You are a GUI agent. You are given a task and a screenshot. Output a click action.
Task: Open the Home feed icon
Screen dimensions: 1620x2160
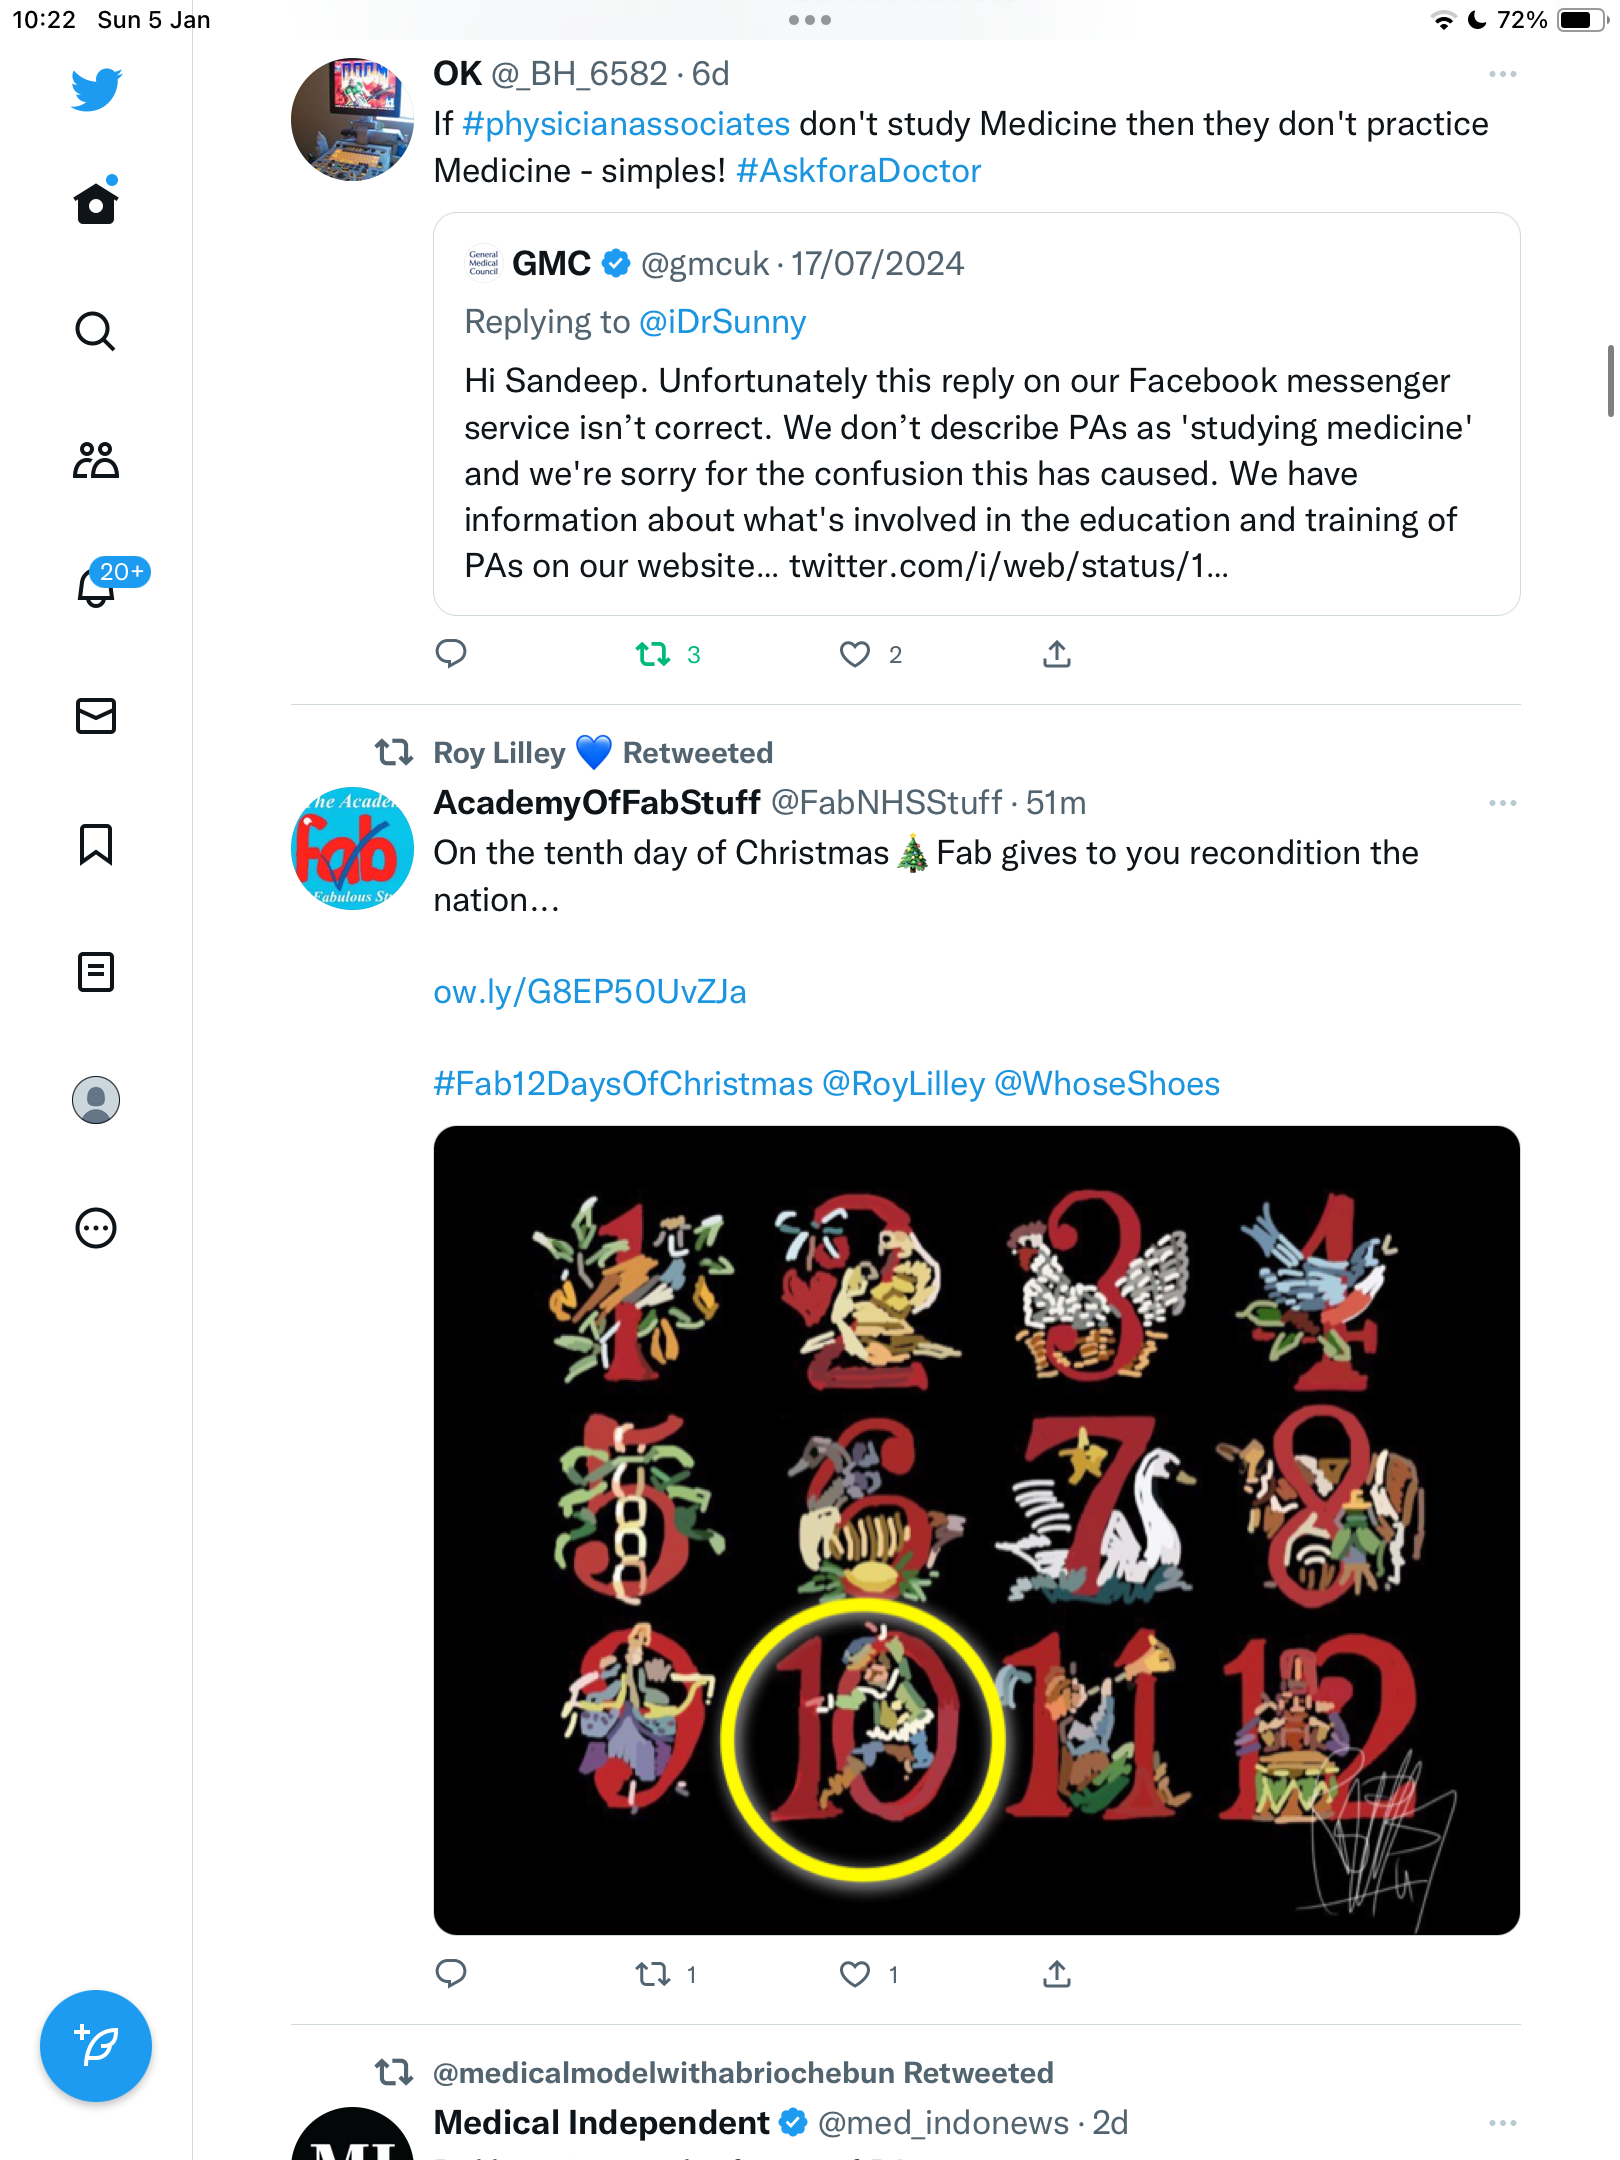[96, 203]
